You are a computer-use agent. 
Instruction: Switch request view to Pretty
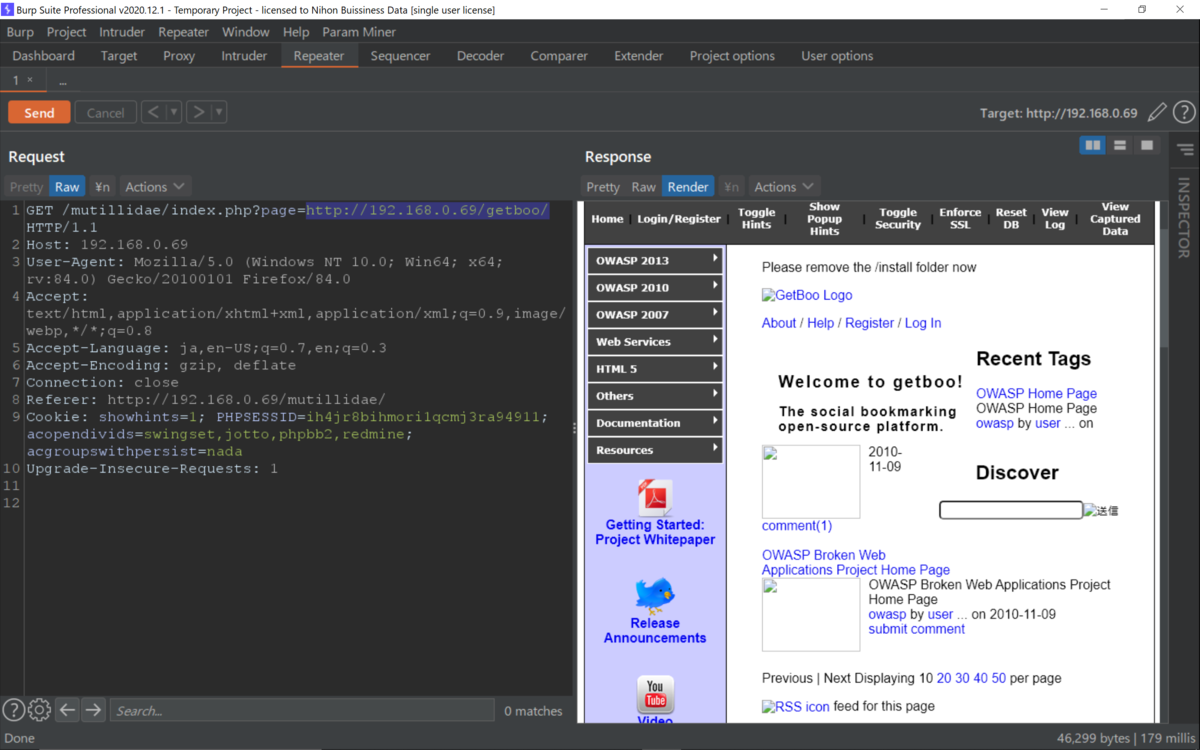tap(26, 186)
